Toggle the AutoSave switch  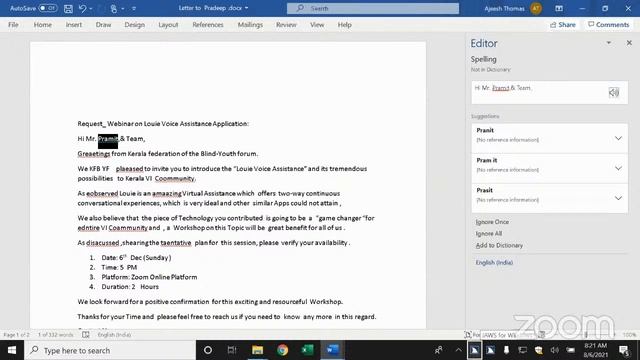[x=47, y=8]
